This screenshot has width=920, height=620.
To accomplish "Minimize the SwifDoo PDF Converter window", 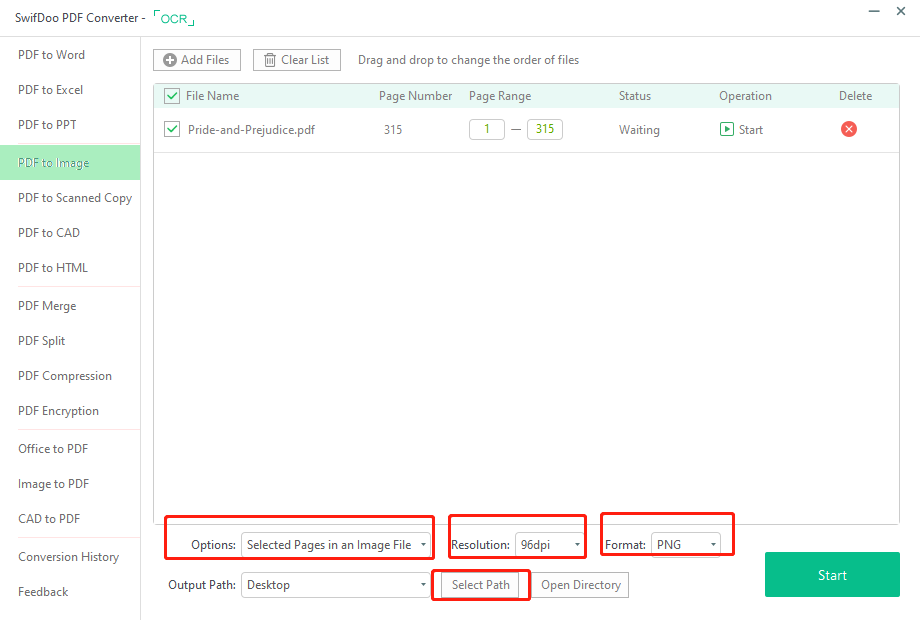I will pos(874,11).
